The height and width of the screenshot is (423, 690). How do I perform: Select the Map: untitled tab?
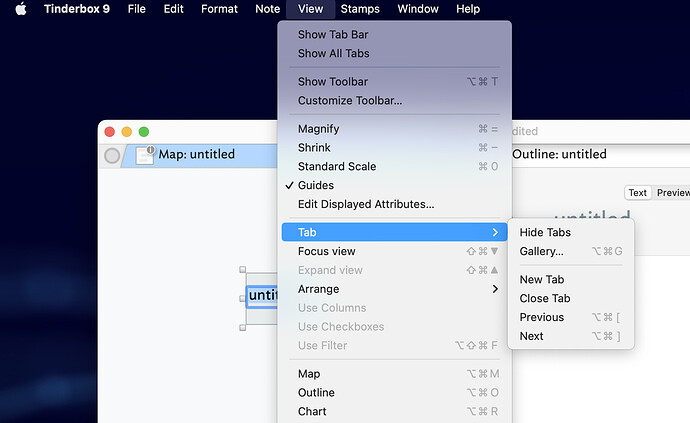(197, 154)
